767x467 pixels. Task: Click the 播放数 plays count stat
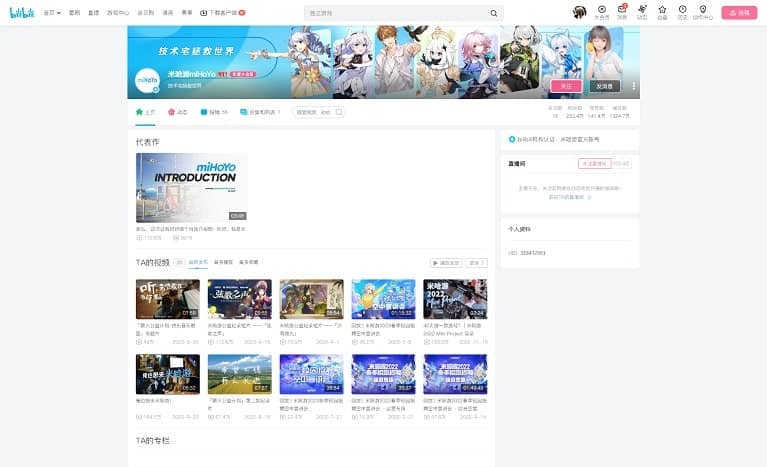pyautogui.click(x=619, y=112)
